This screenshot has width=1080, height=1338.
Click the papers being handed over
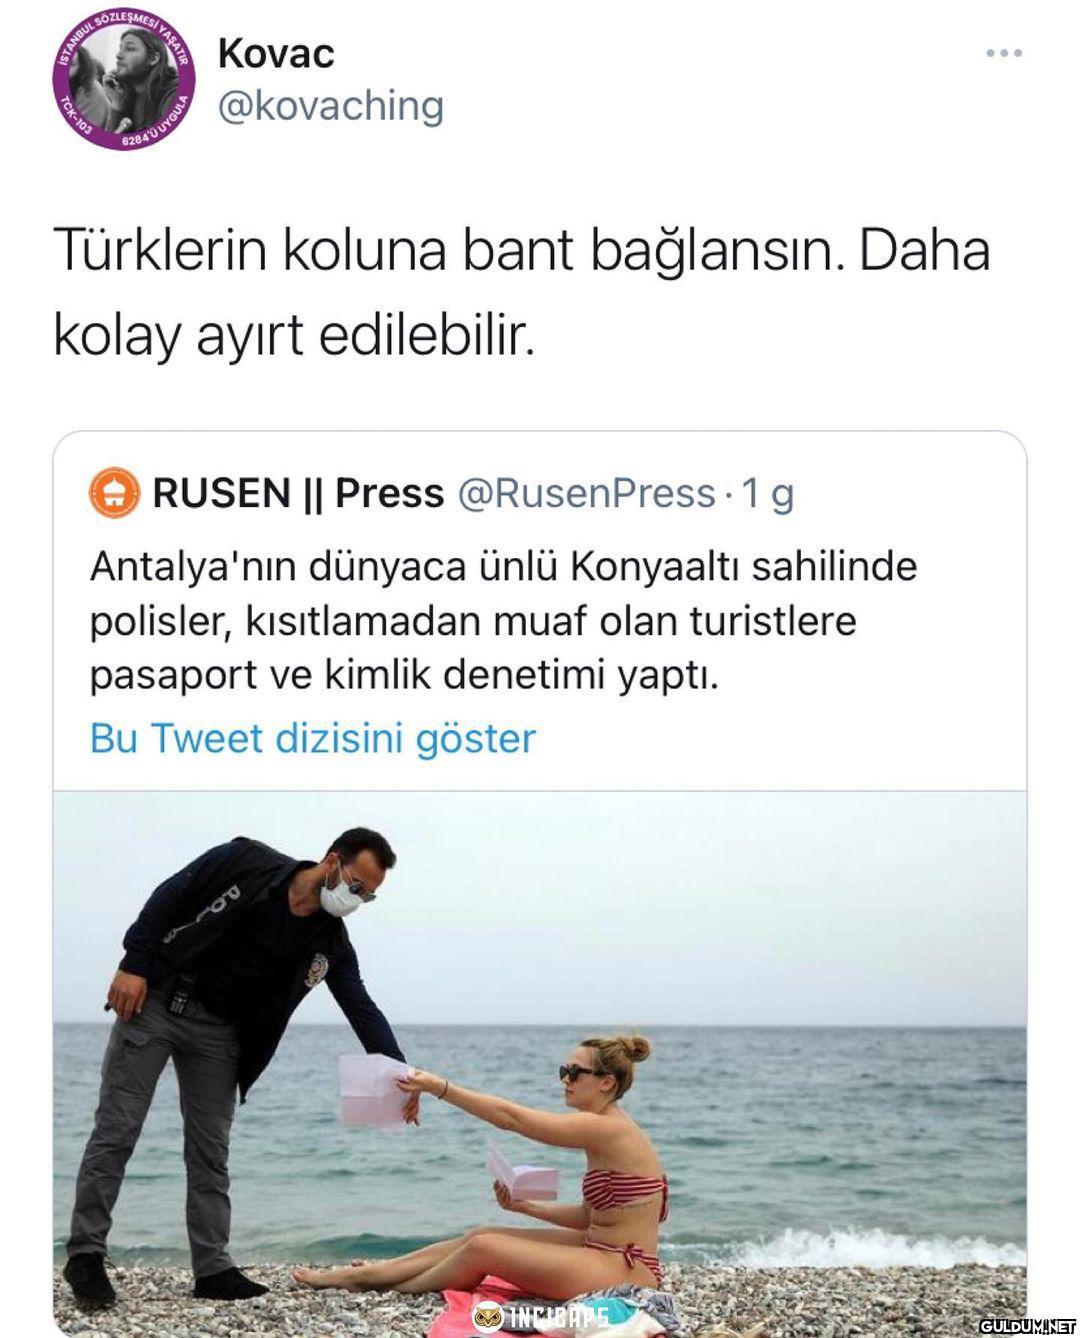375,1090
